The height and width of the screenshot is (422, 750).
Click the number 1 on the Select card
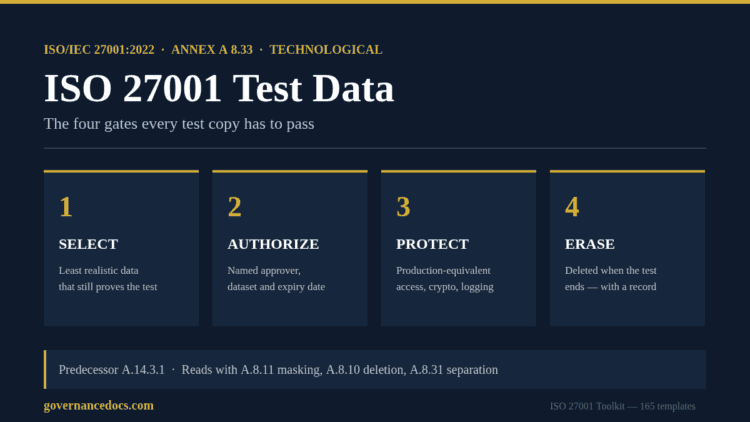pyautogui.click(x=66, y=207)
